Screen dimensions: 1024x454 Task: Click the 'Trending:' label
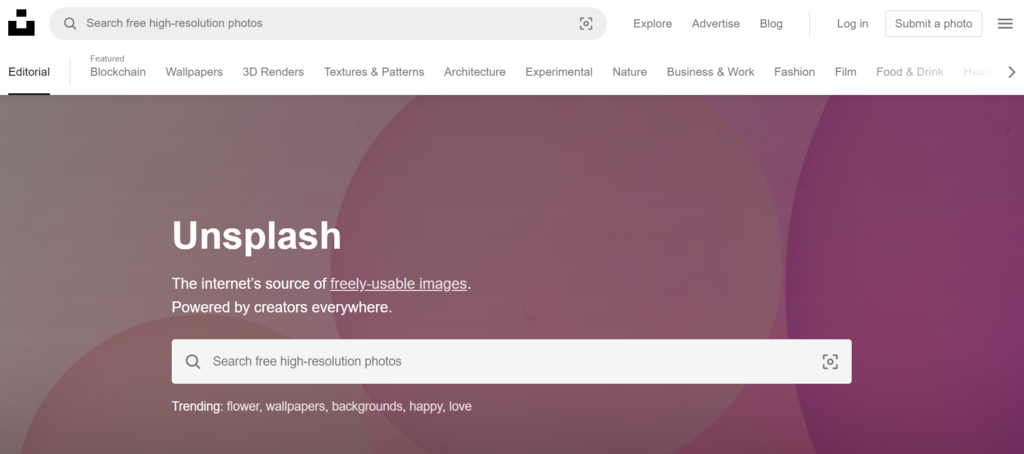197,406
